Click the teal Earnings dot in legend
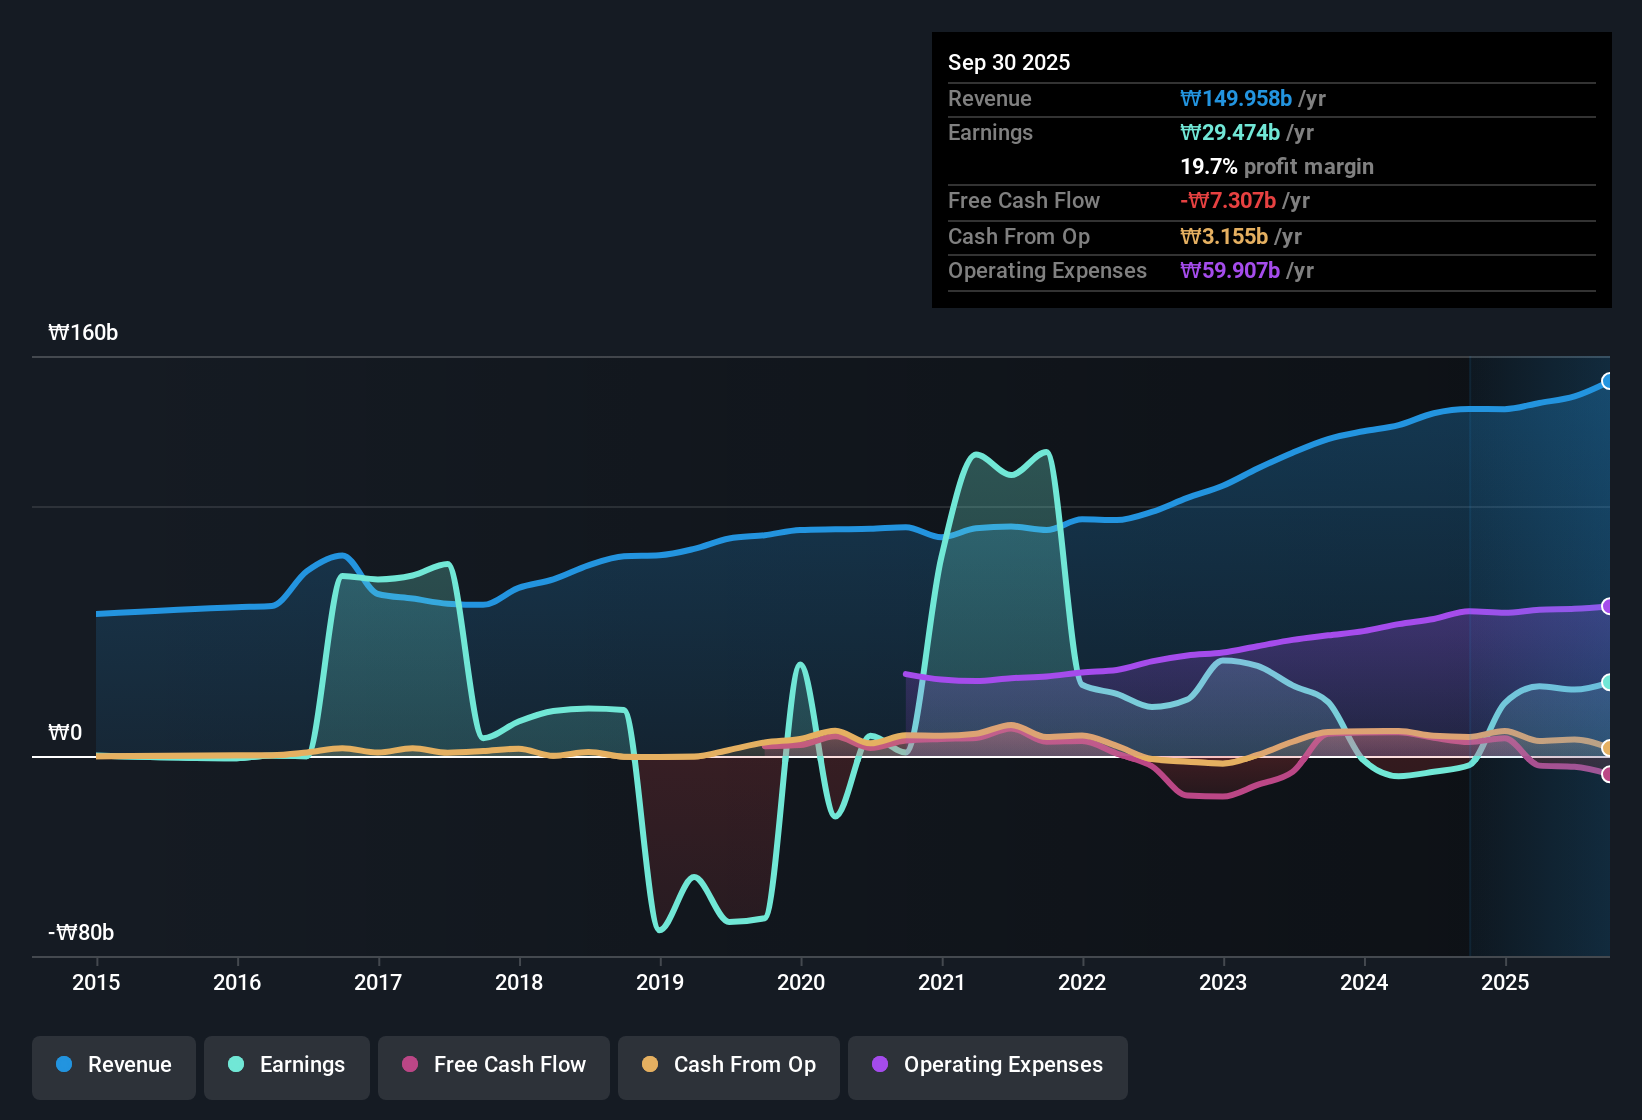1642x1120 pixels. 236,1065
